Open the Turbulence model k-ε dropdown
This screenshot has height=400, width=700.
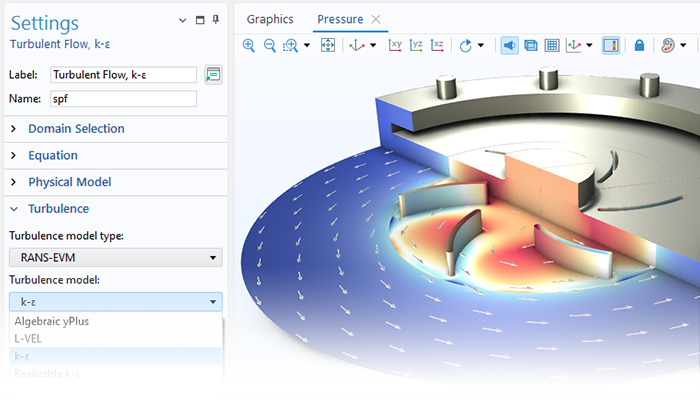116,302
